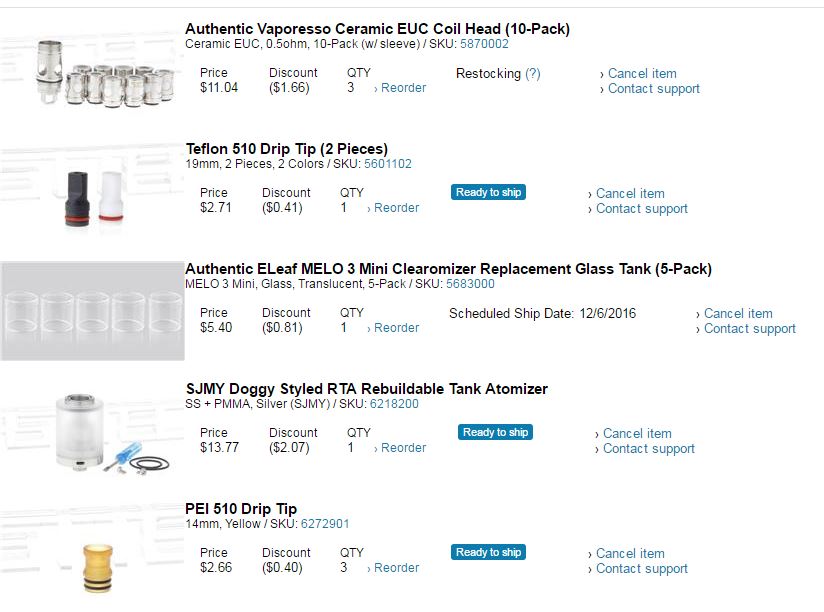Open SKU 5870002 link
This screenshot has width=824, height=612.
click(484, 44)
